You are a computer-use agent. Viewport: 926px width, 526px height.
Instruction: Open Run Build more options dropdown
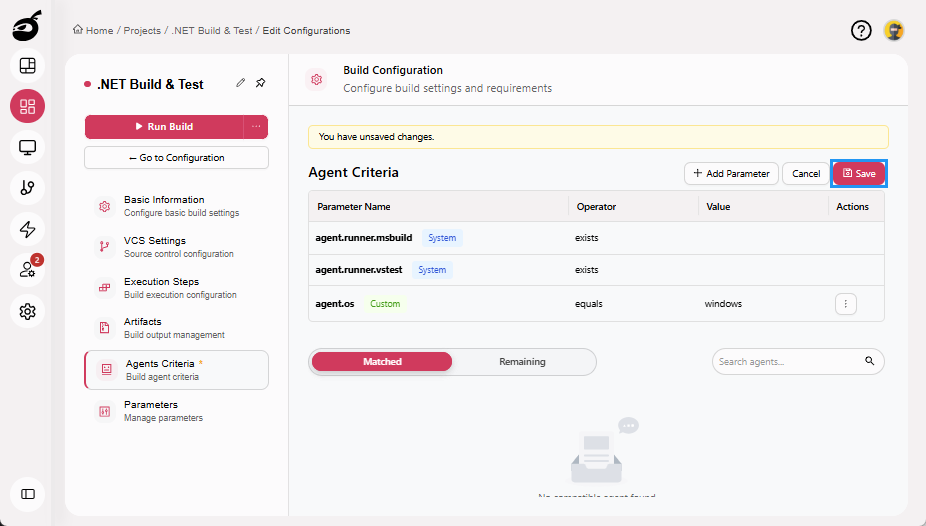[256, 126]
